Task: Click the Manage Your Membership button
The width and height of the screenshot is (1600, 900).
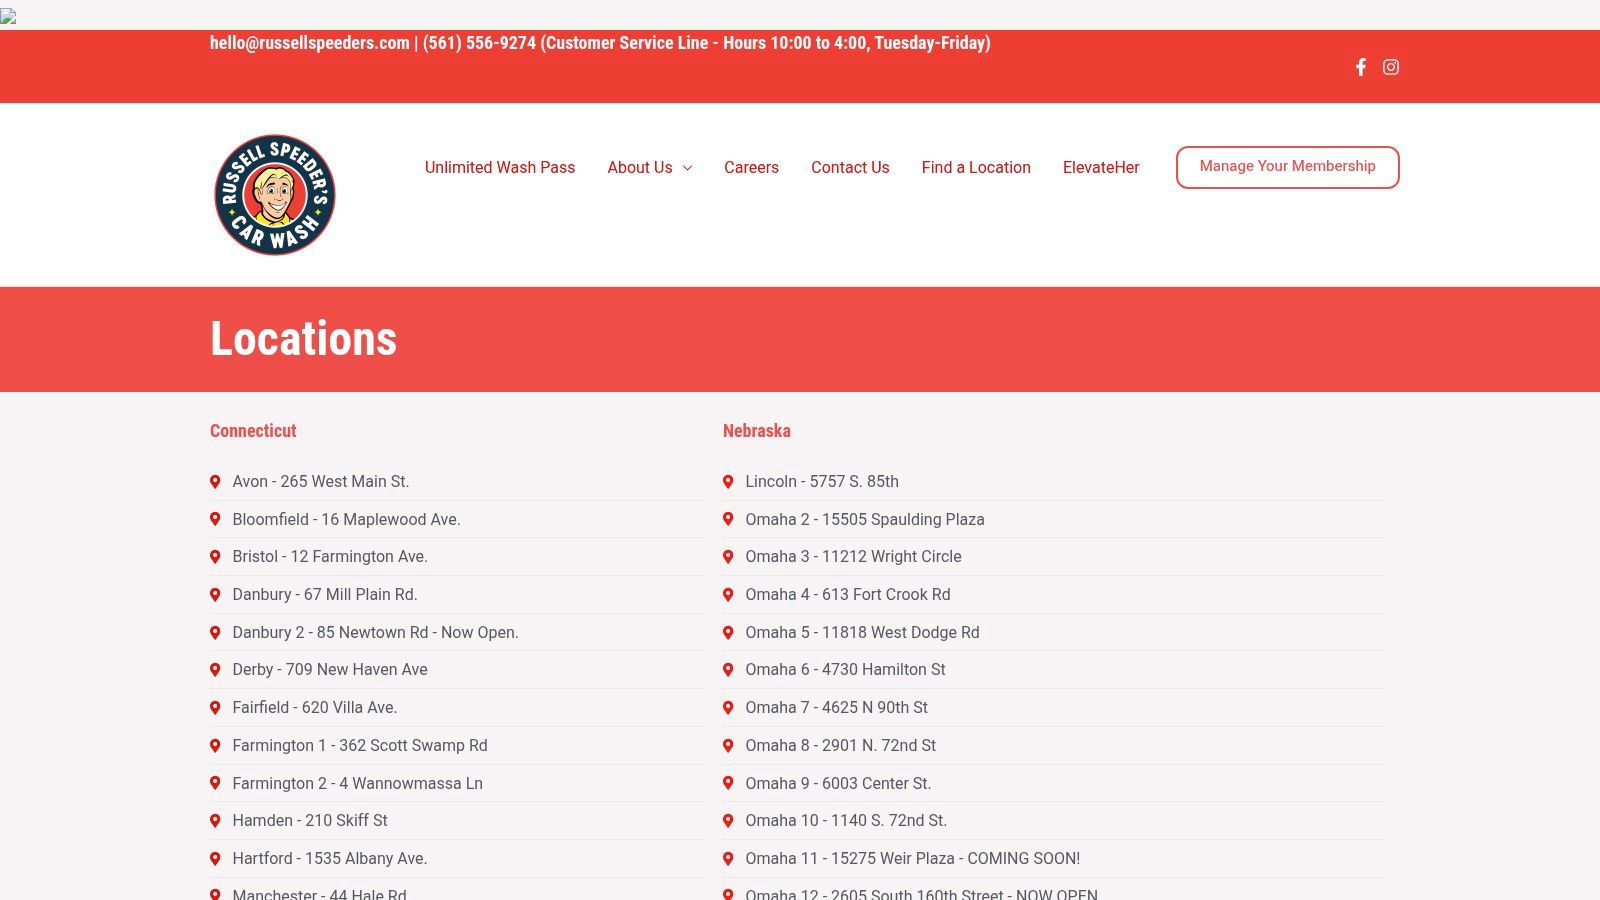Action: pos(1287,167)
